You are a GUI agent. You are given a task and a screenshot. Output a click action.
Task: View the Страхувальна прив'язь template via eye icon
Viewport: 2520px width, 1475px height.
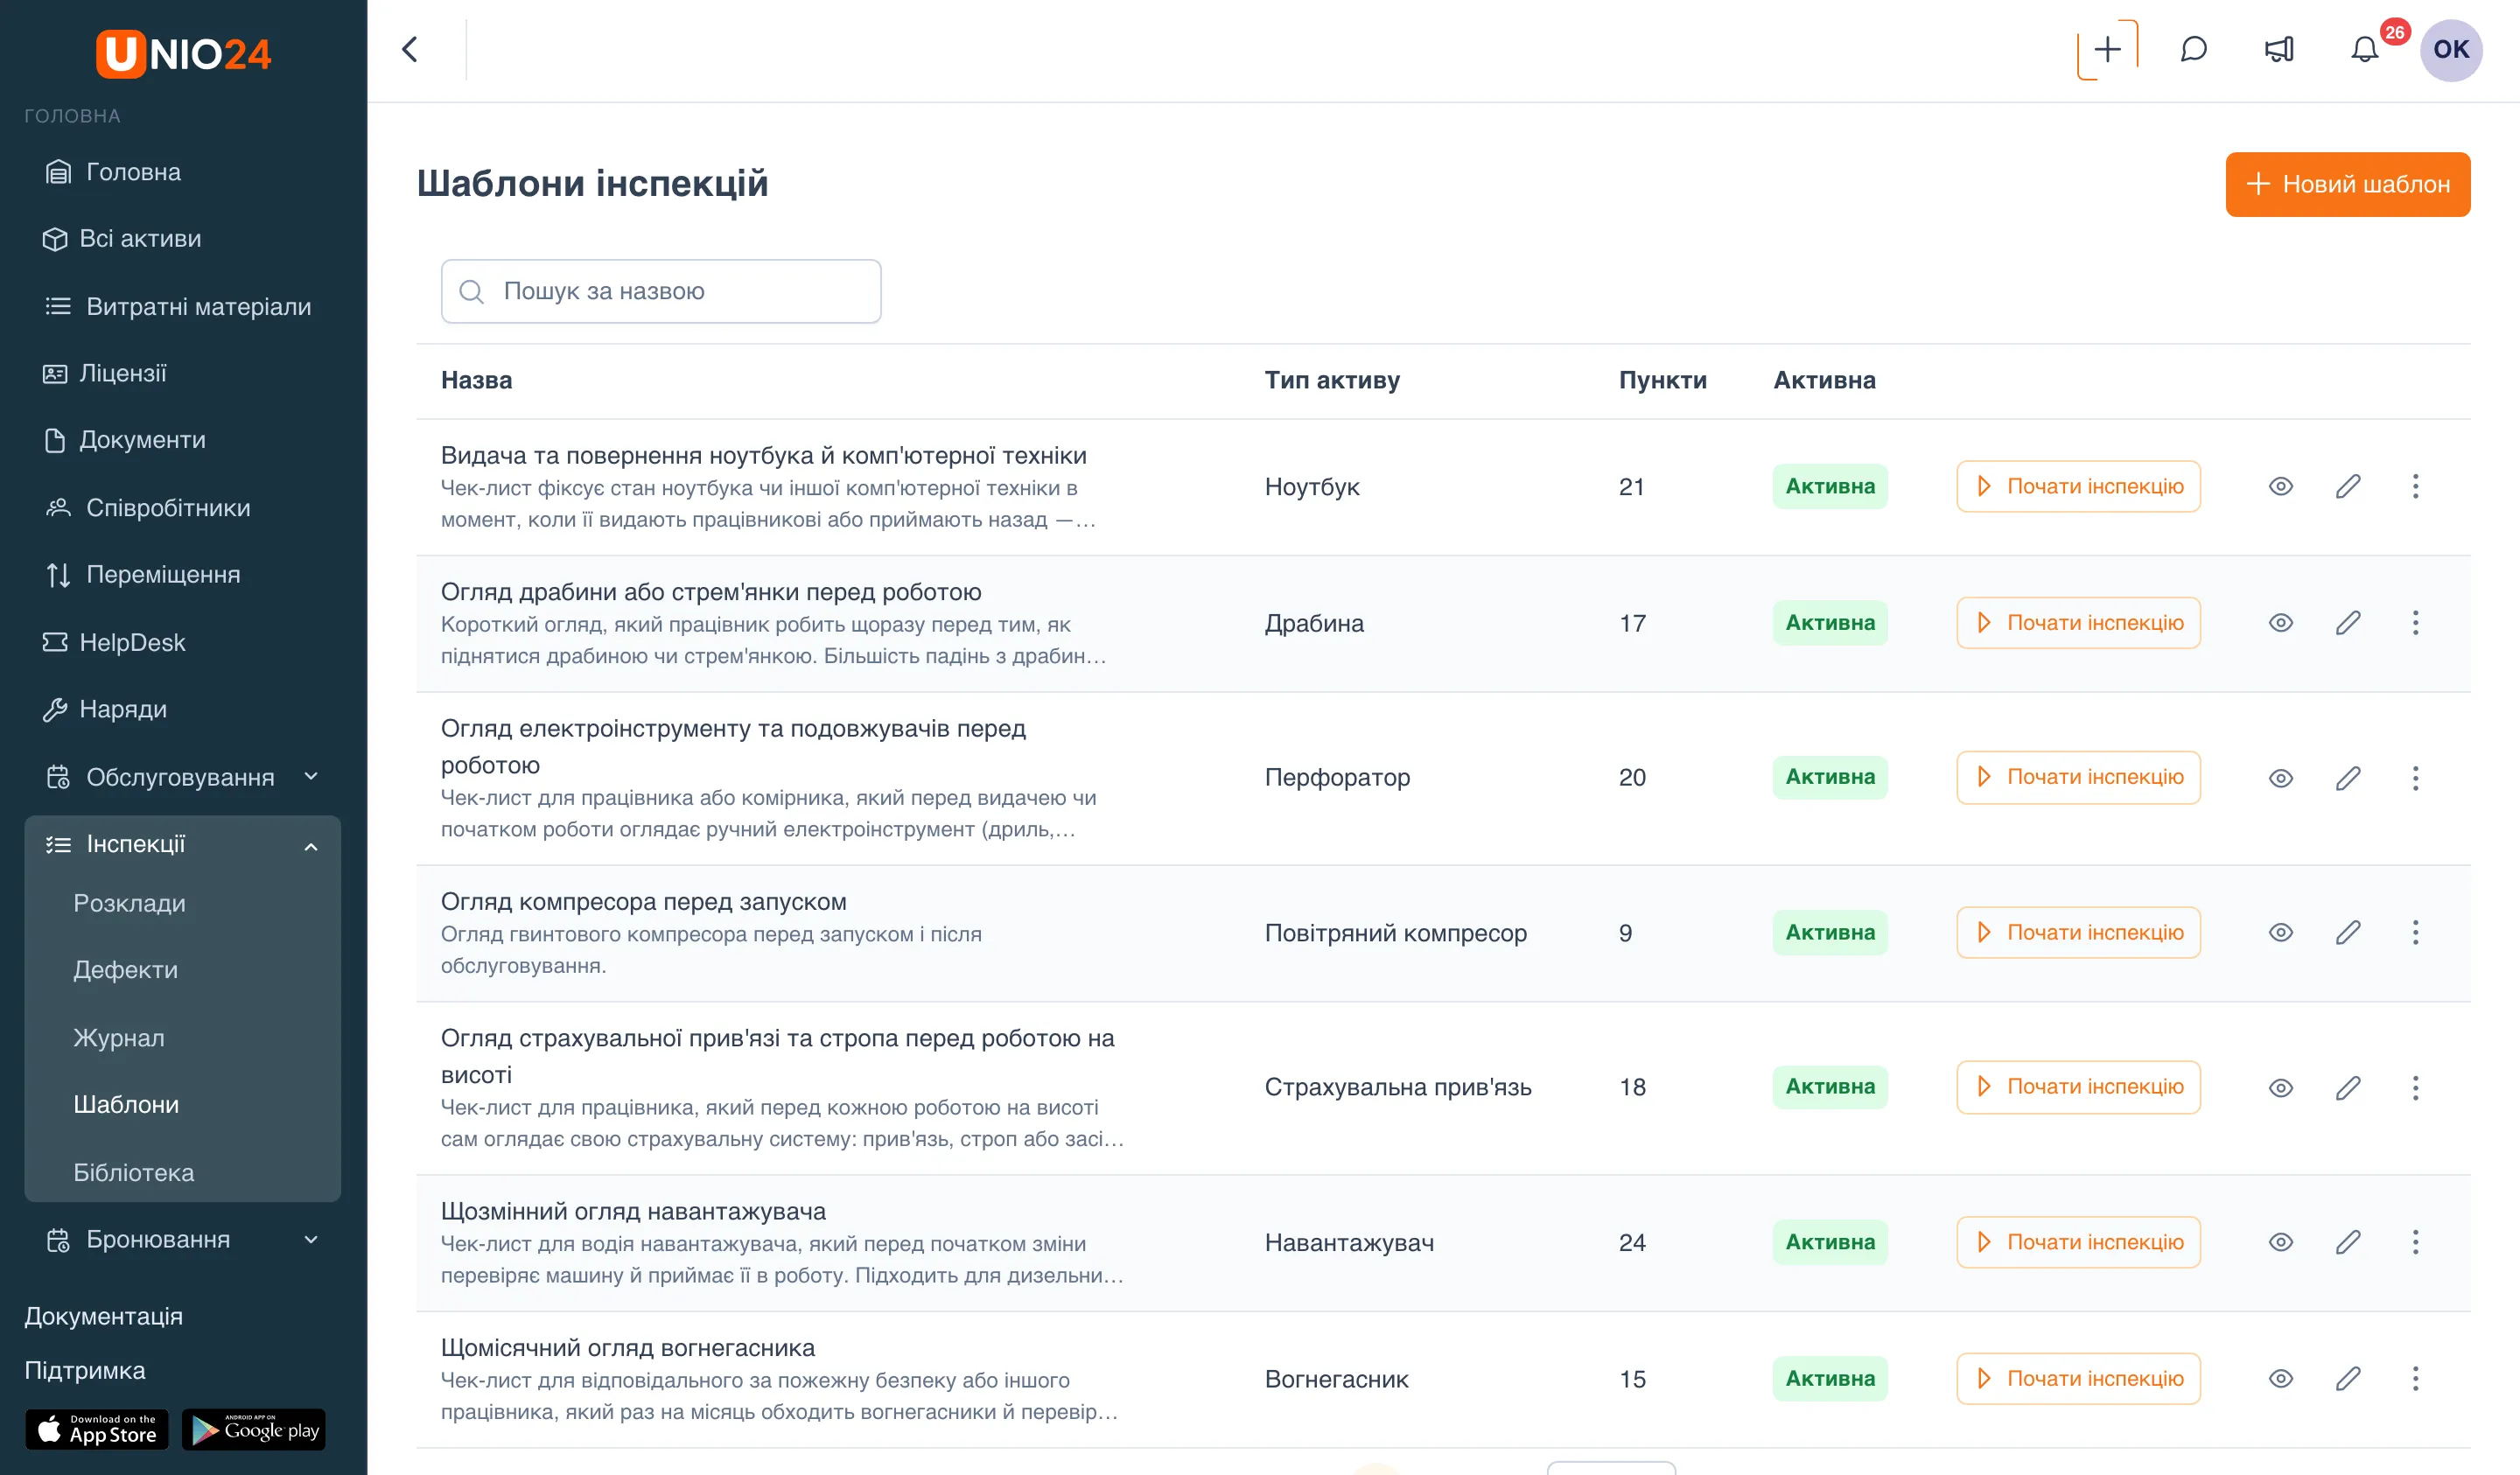[x=2280, y=1087]
